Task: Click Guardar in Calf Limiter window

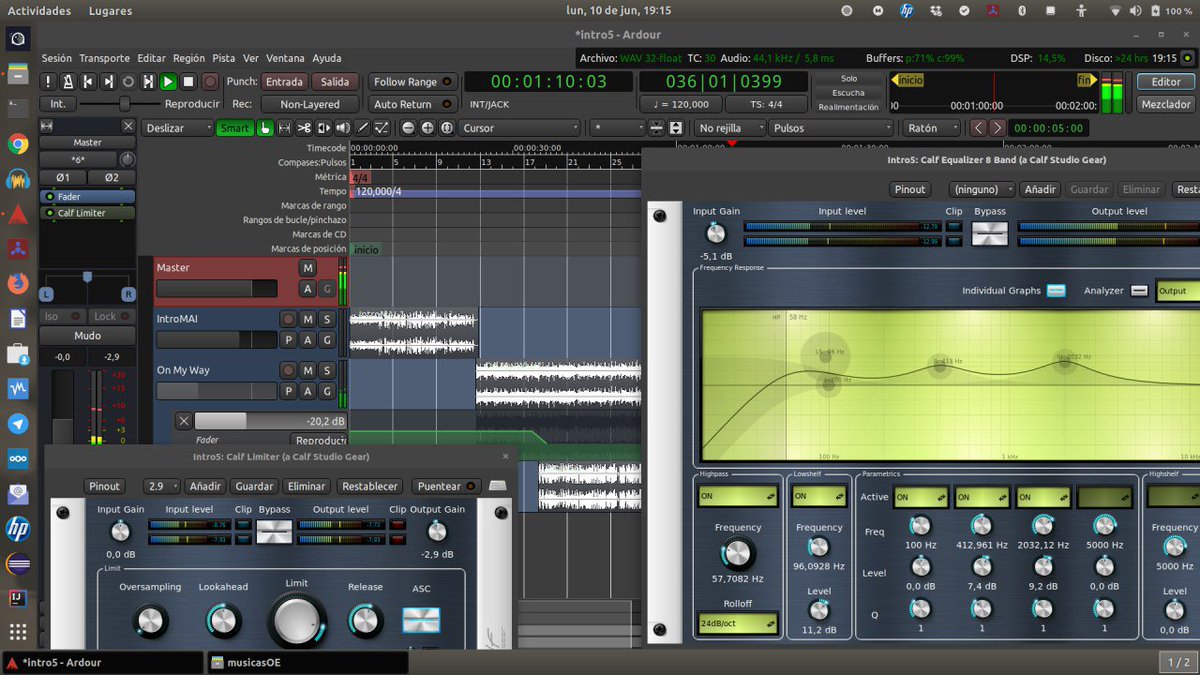Action: [254, 486]
